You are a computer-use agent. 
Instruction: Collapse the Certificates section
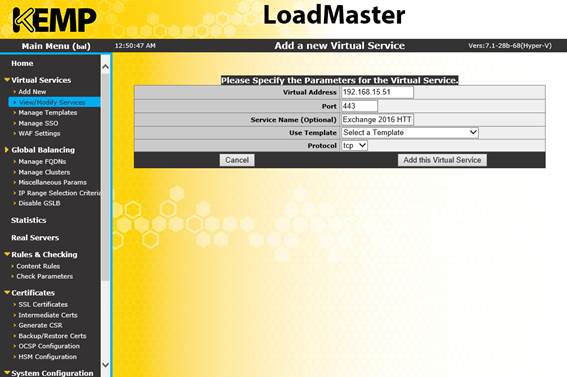tap(33, 293)
